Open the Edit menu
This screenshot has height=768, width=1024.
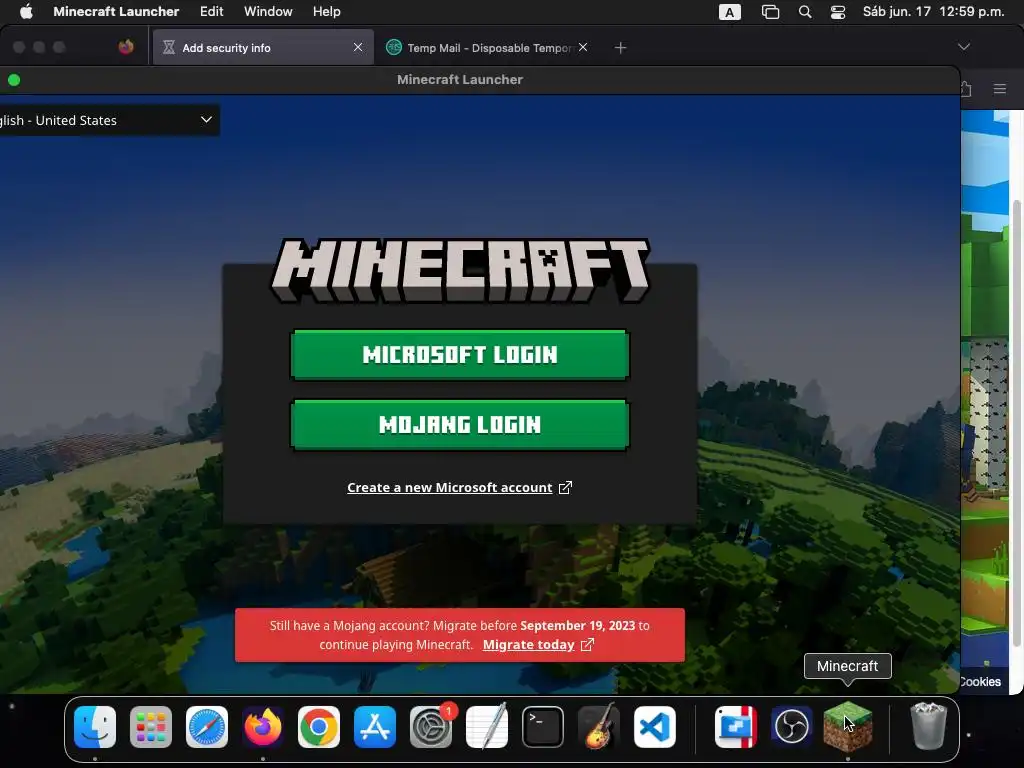[212, 12]
